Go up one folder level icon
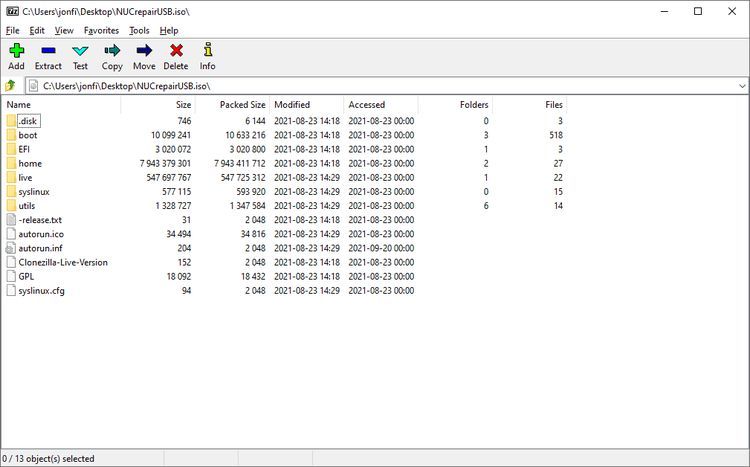 11,86
